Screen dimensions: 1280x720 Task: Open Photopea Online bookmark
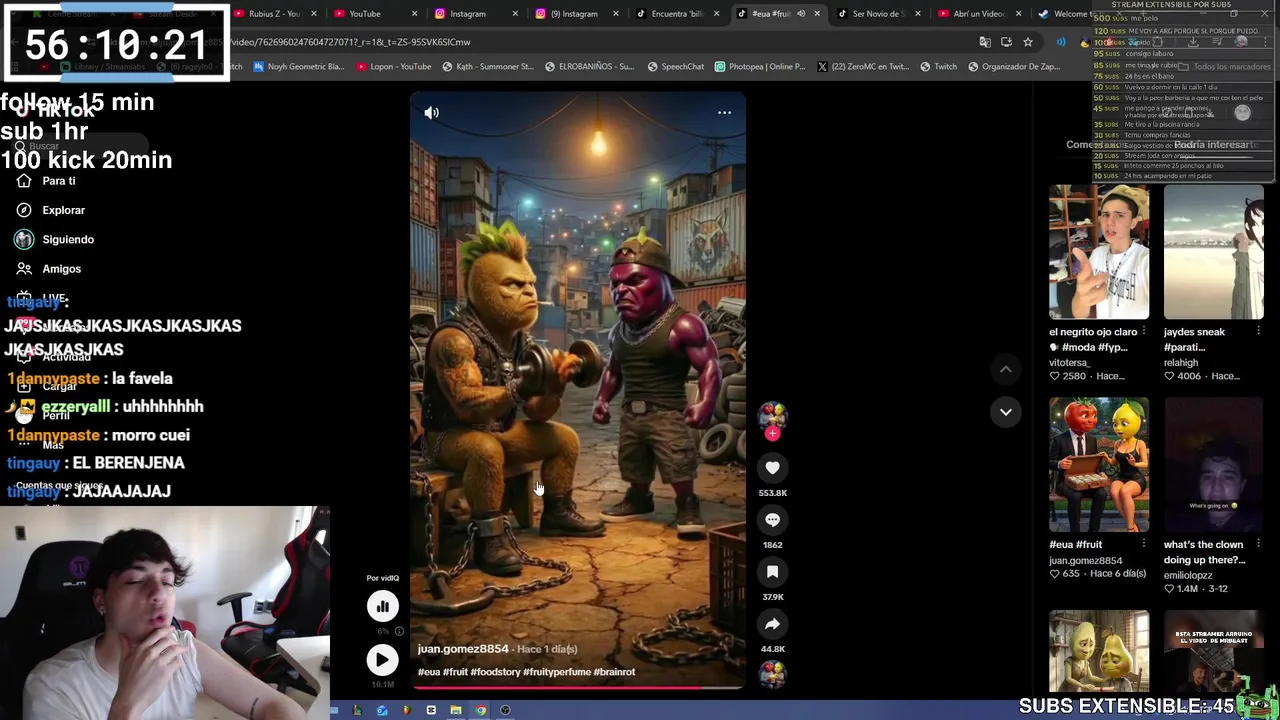pyautogui.click(x=759, y=67)
